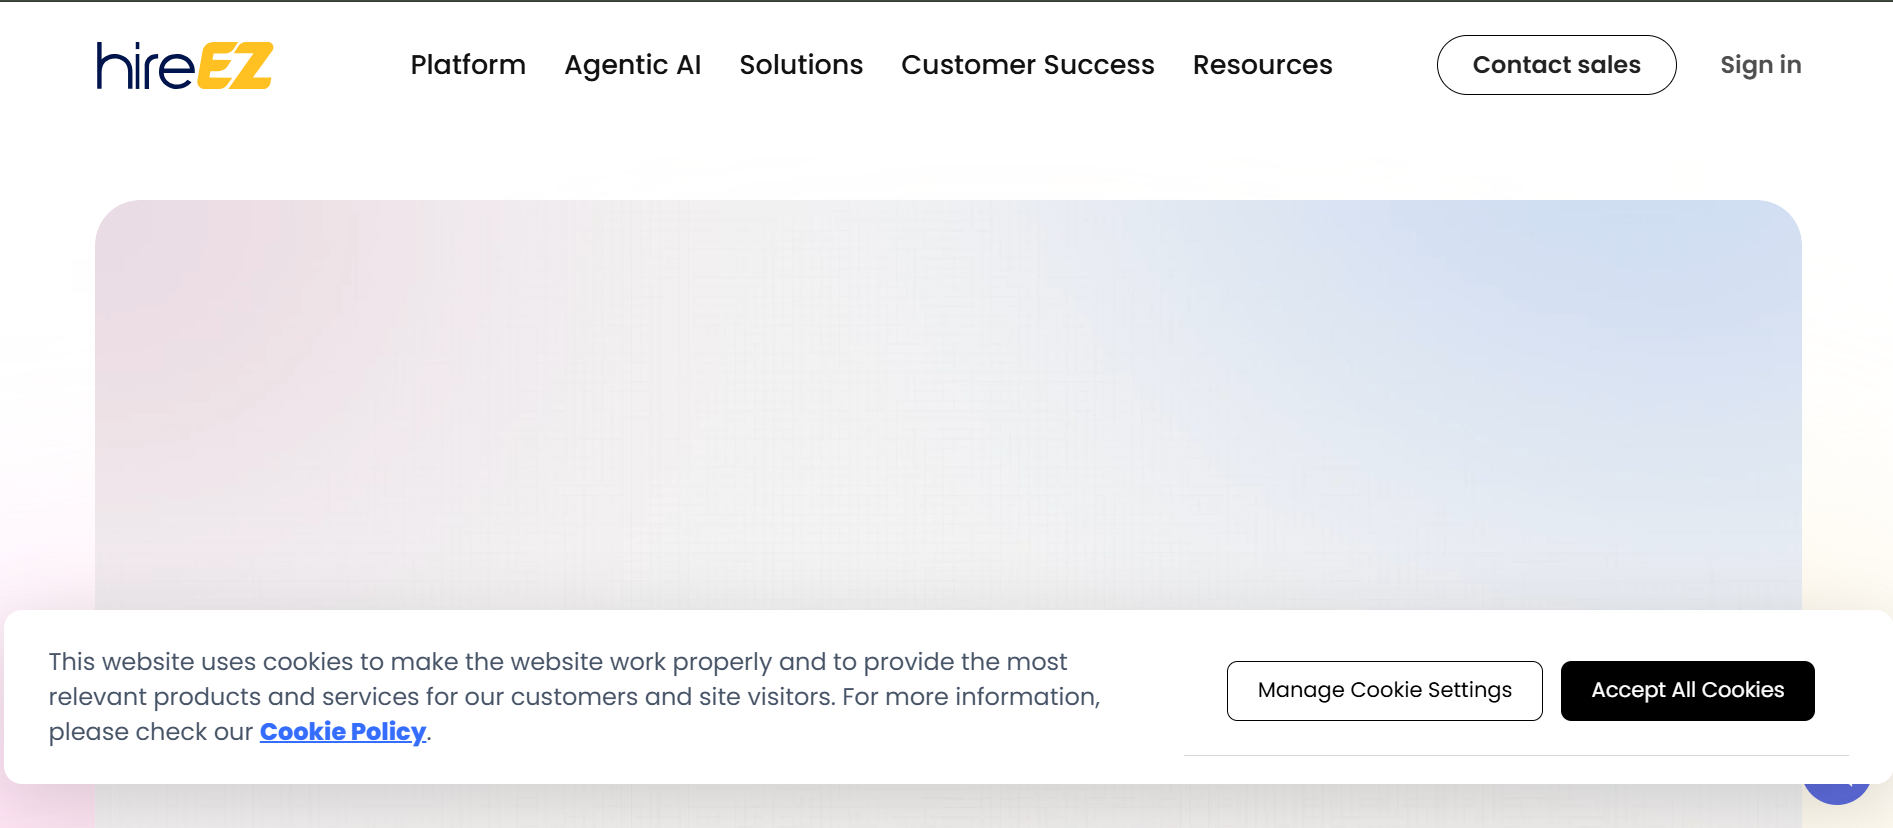
Task: Expand the Customer Success dropdown
Action: (1027, 65)
